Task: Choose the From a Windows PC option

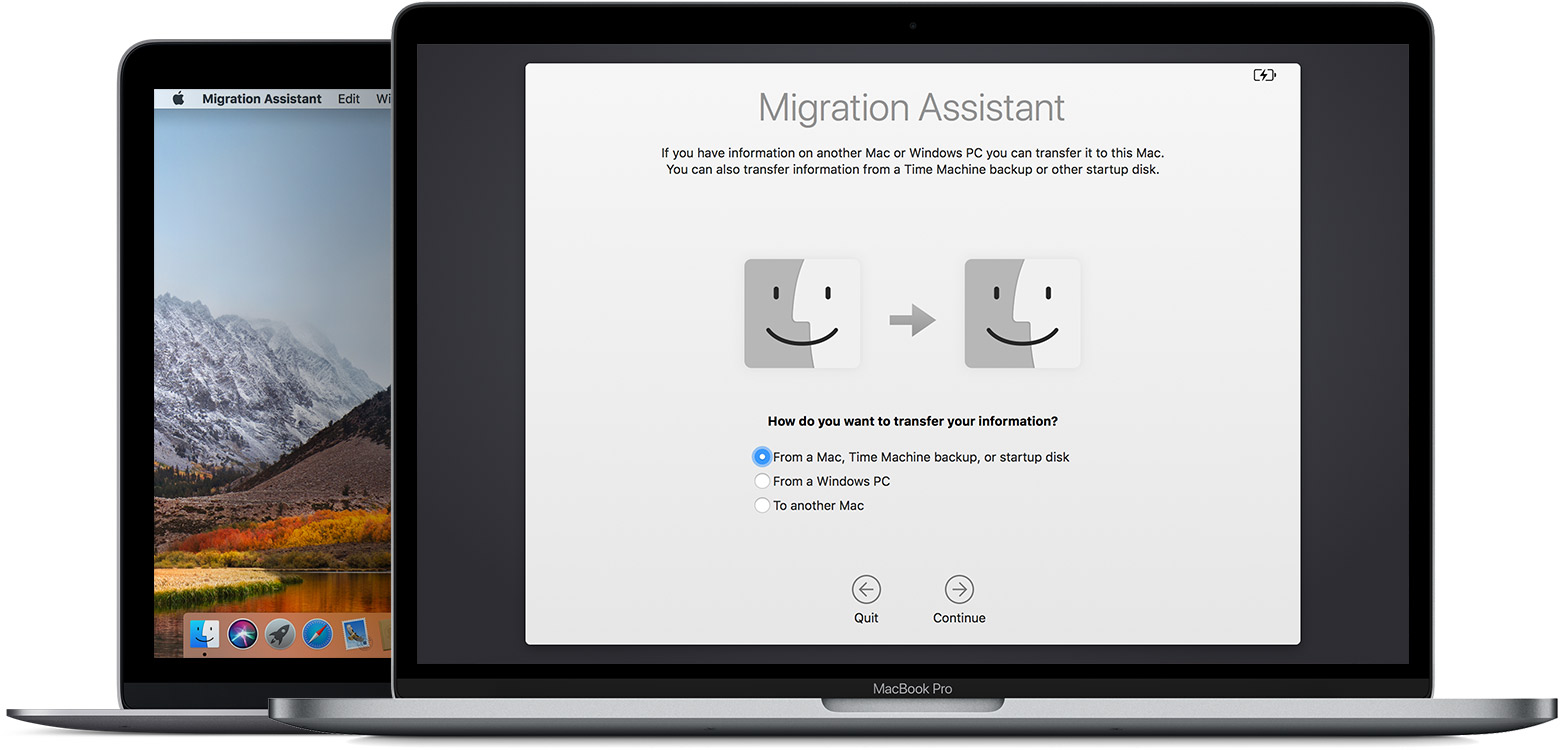Action: tap(762, 481)
